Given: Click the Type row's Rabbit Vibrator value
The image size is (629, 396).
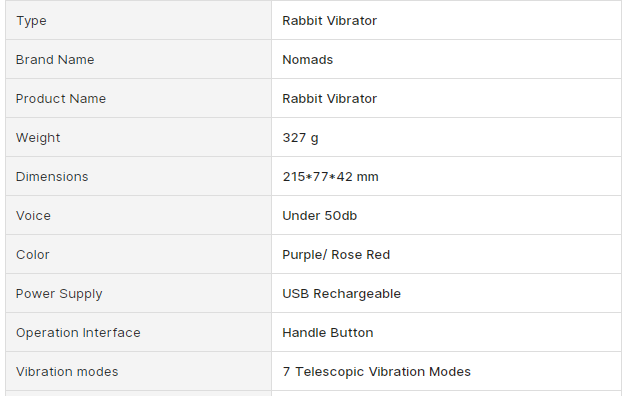Looking at the screenshot, I should (329, 20).
